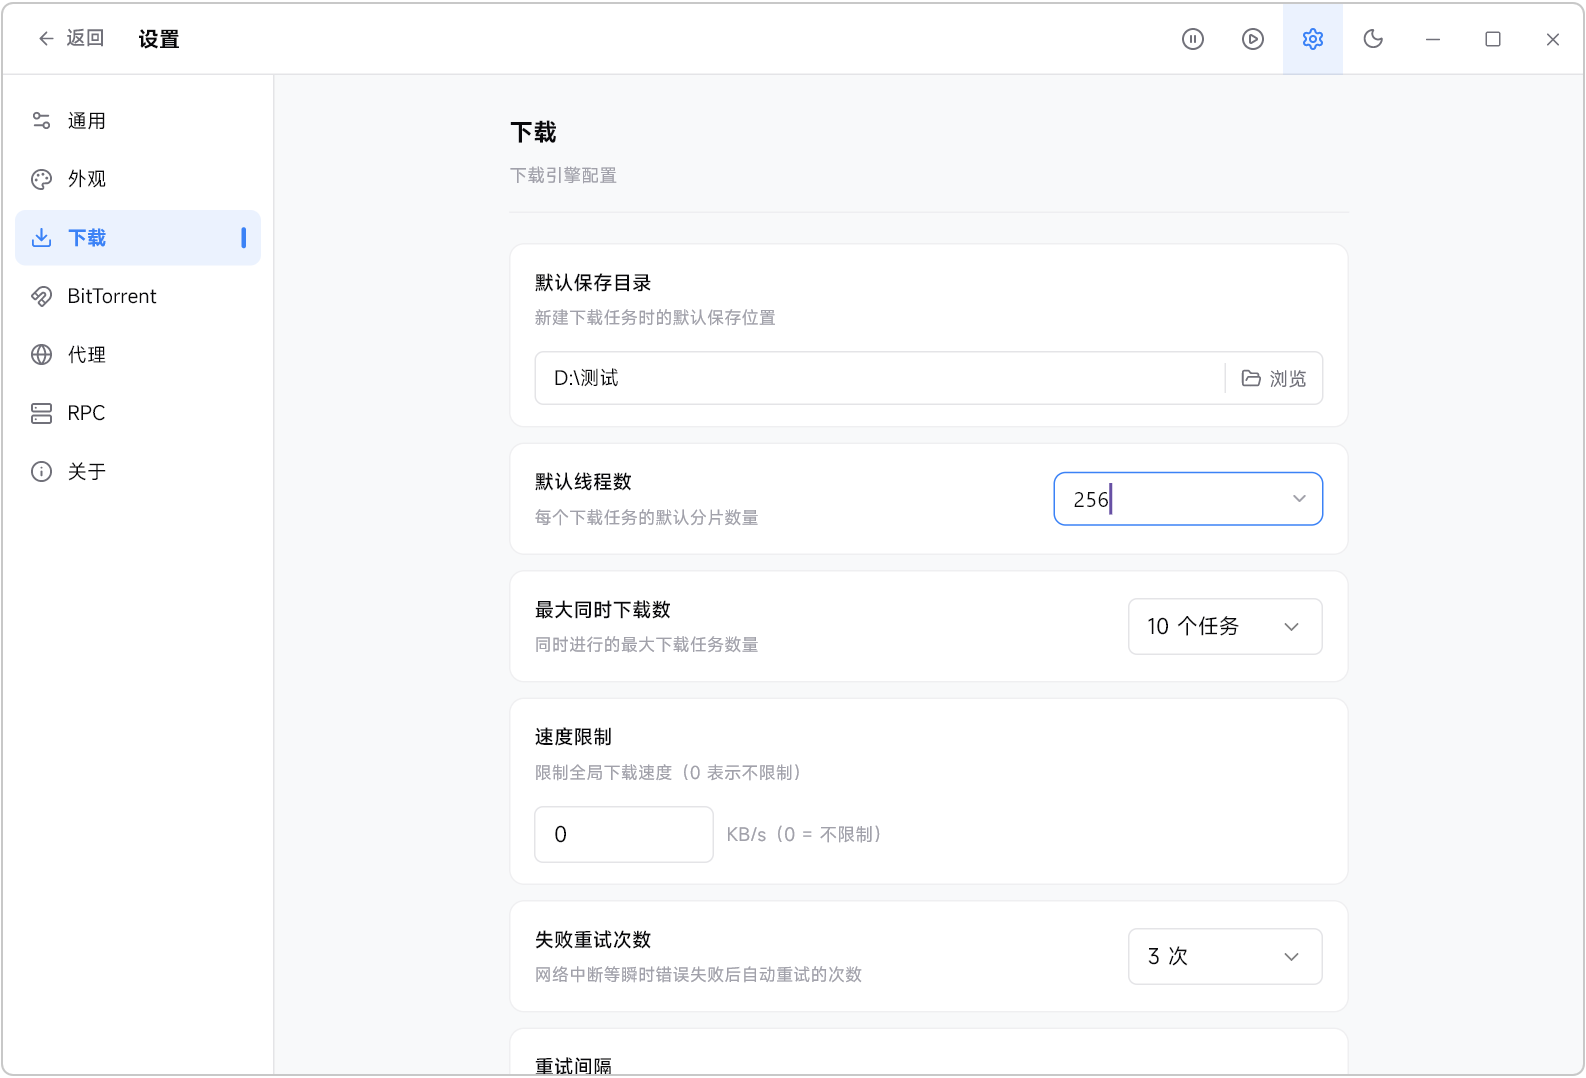Click the server icon beside RPC
This screenshot has width=1586, height=1078.
pos(41,413)
